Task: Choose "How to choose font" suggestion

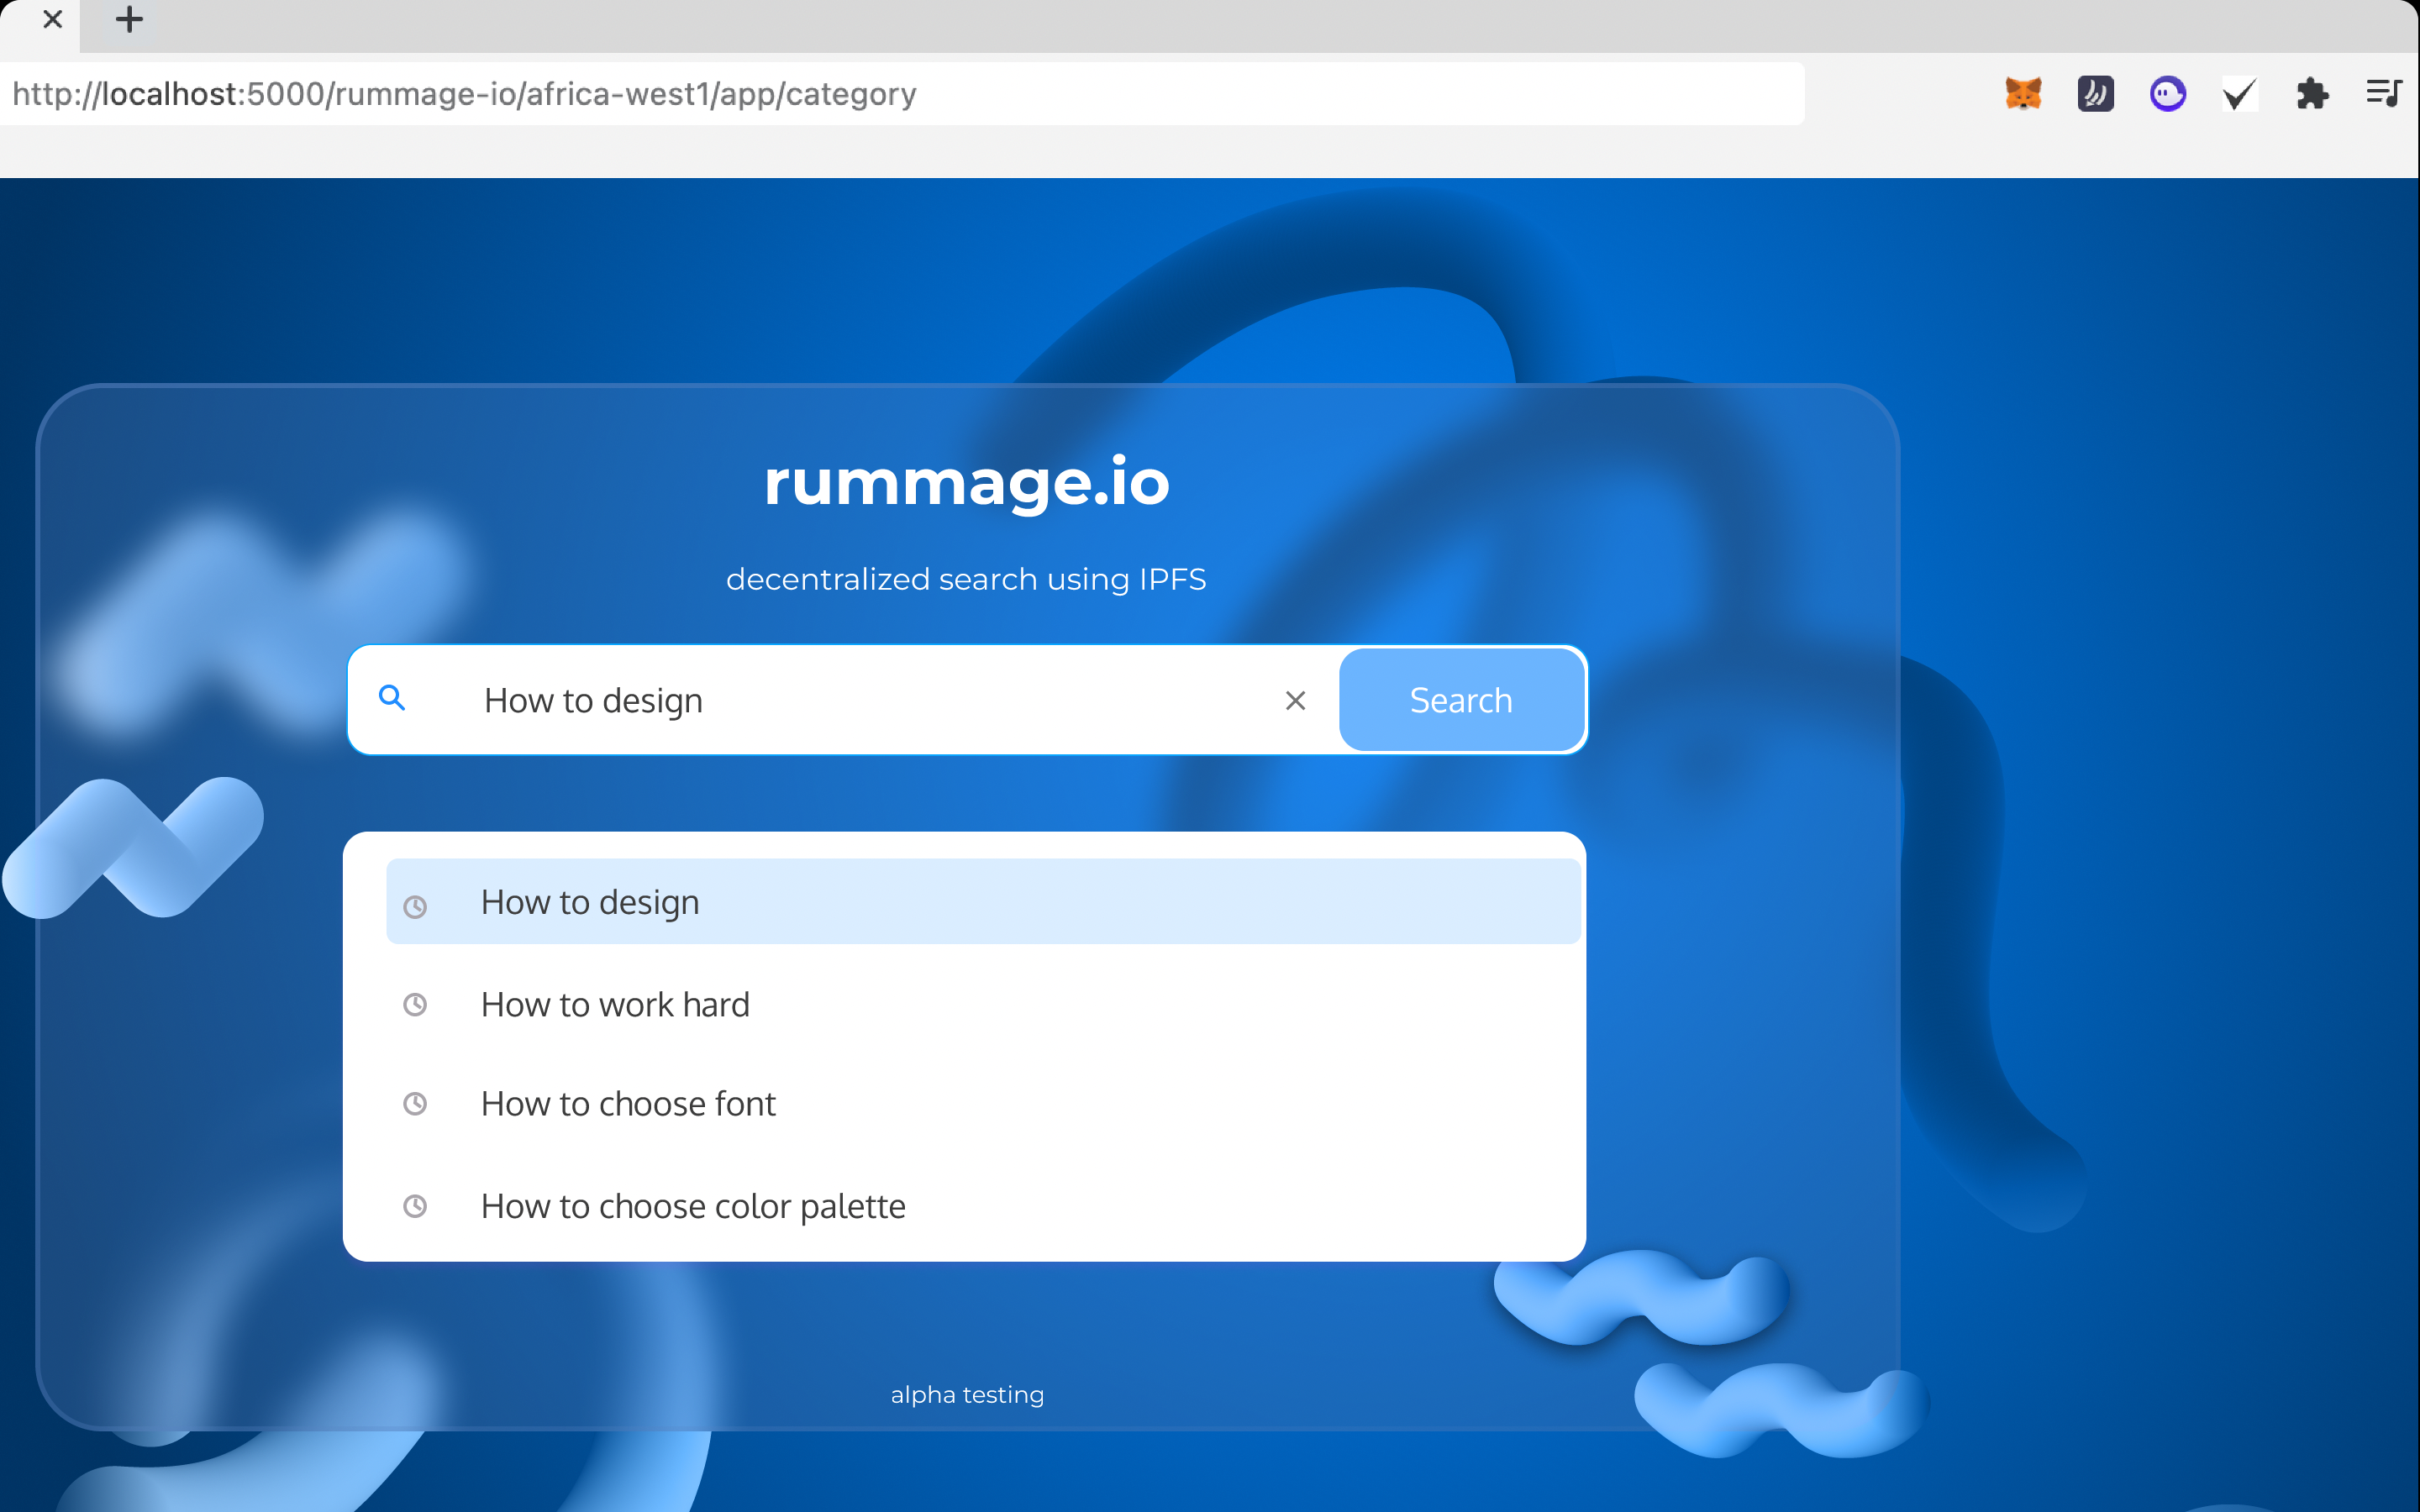Action: tap(628, 1104)
